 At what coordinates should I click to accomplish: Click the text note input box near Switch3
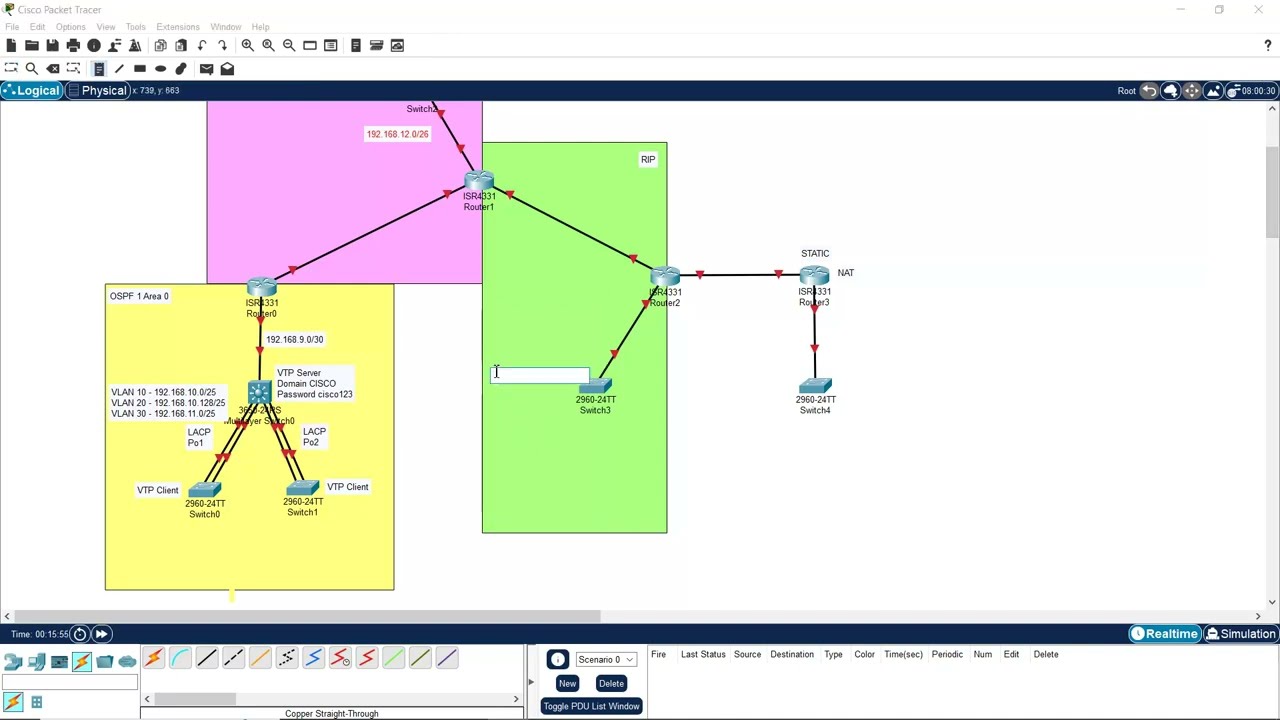coord(540,375)
